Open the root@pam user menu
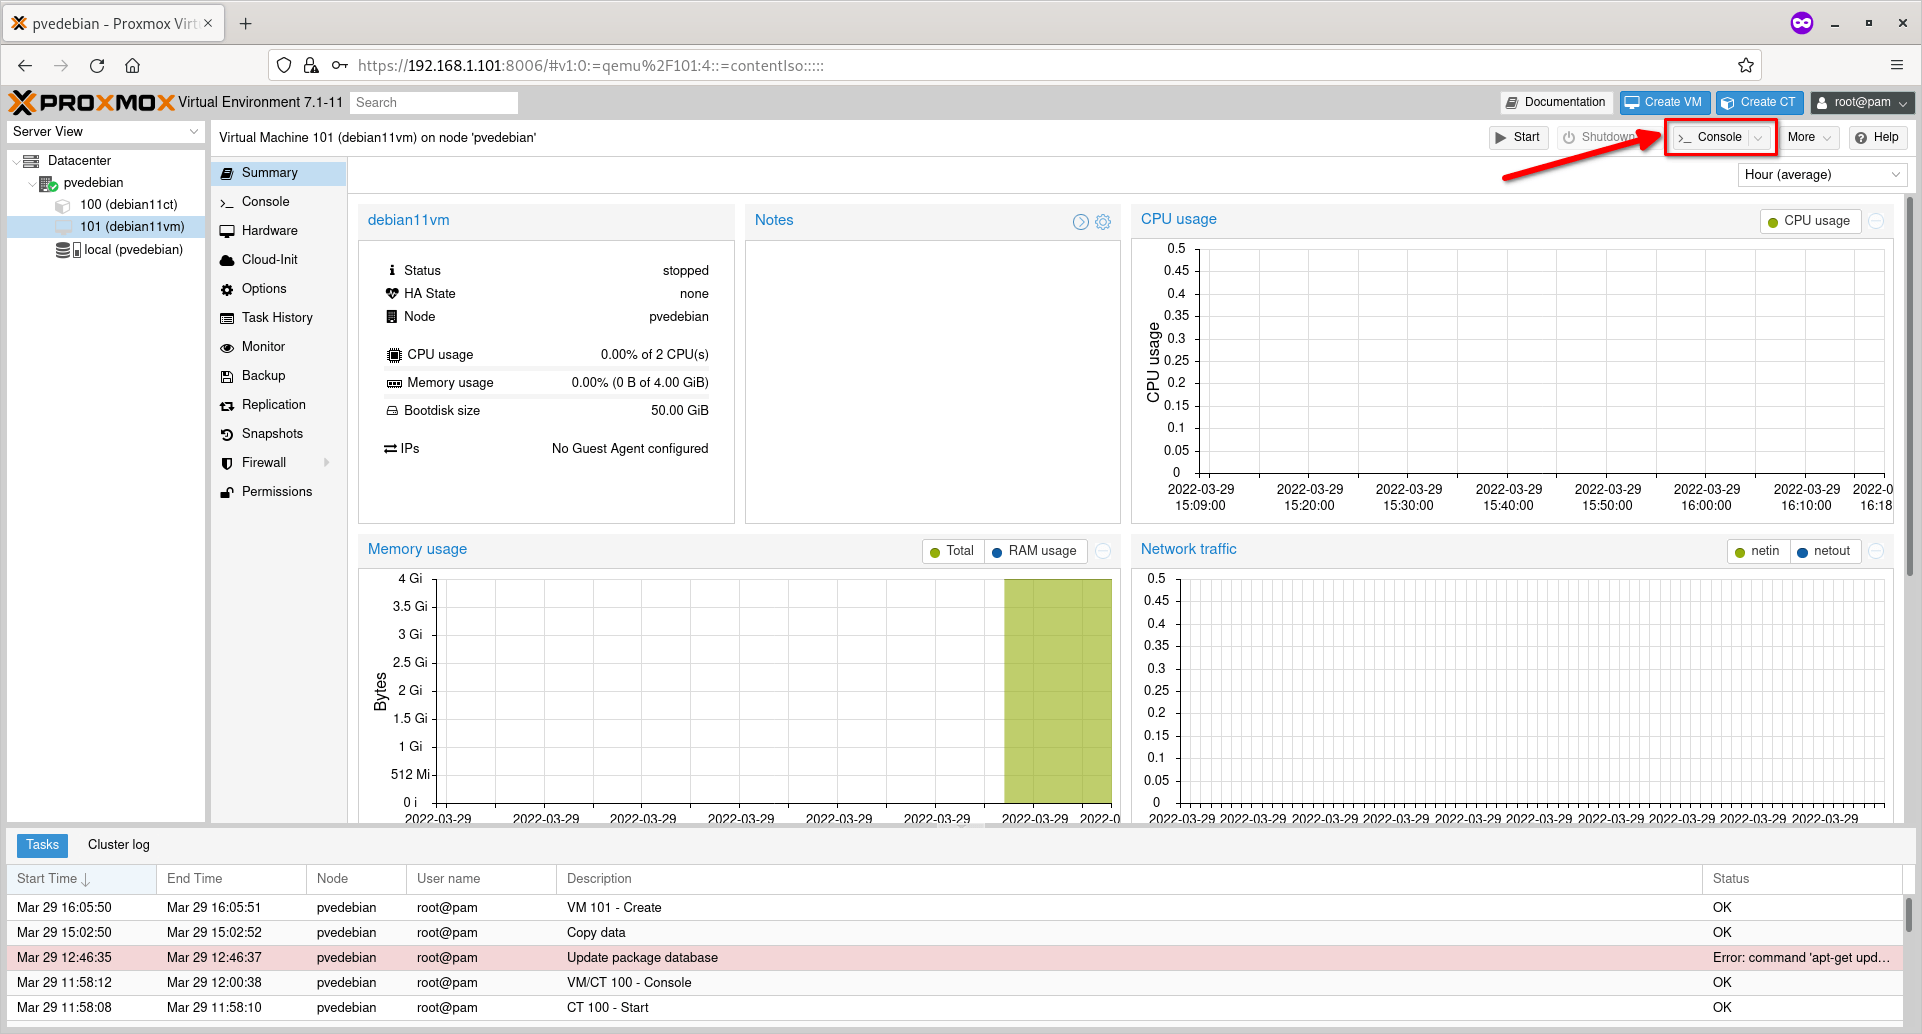Image resolution: width=1922 pixels, height=1034 pixels. pyautogui.click(x=1862, y=103)
